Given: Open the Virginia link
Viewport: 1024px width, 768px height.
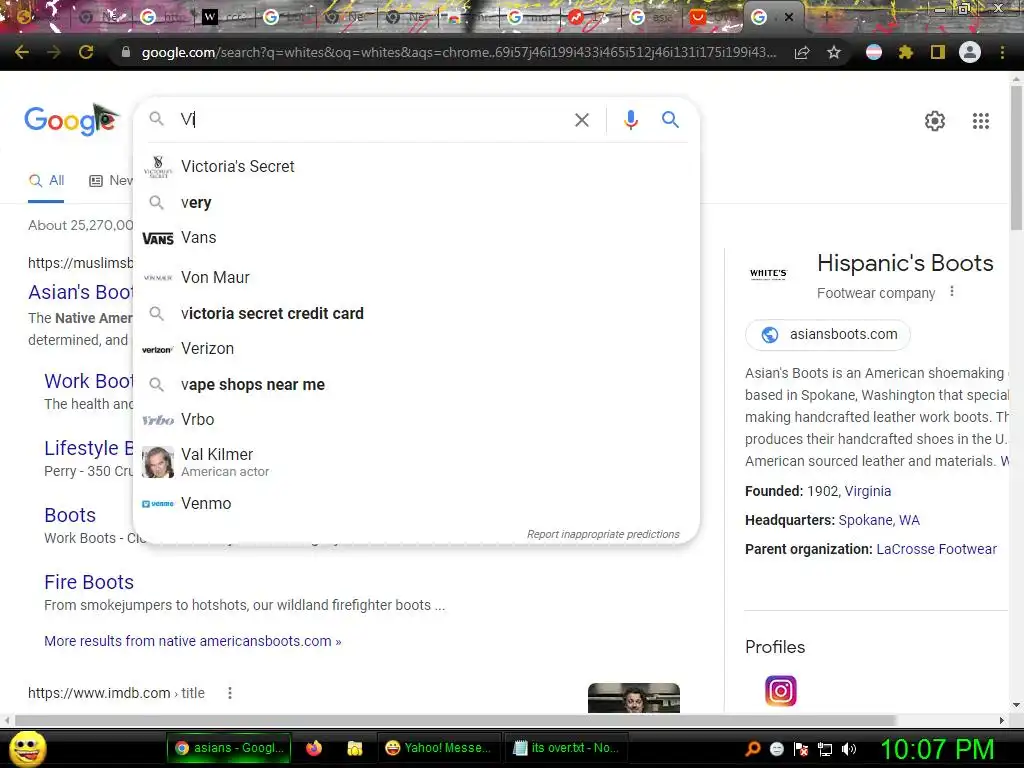Looking at the screenshot, I should point(867,491).
